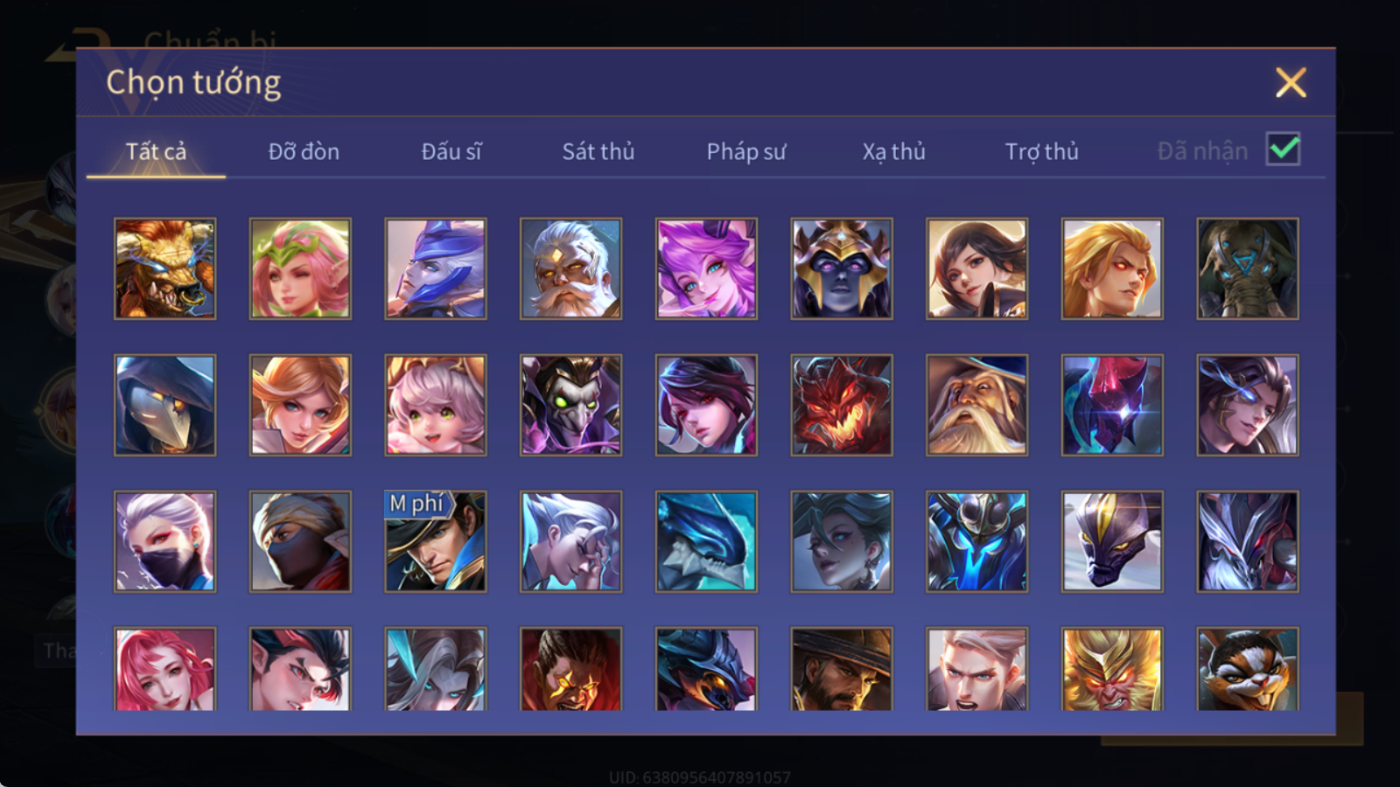
Task: Open the Trợ thủ tab
Action: tap(1042, 152)
